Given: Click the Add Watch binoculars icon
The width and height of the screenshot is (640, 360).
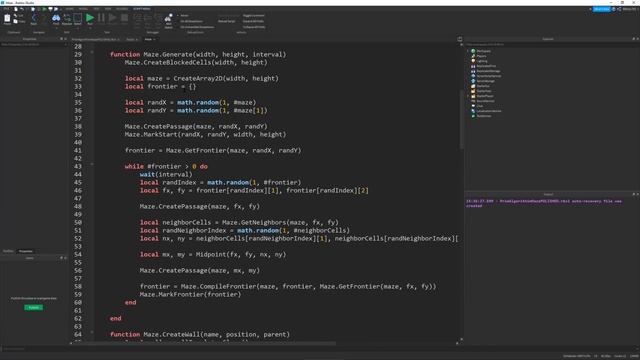Looking at the screenshot, I should coord(168,20).
